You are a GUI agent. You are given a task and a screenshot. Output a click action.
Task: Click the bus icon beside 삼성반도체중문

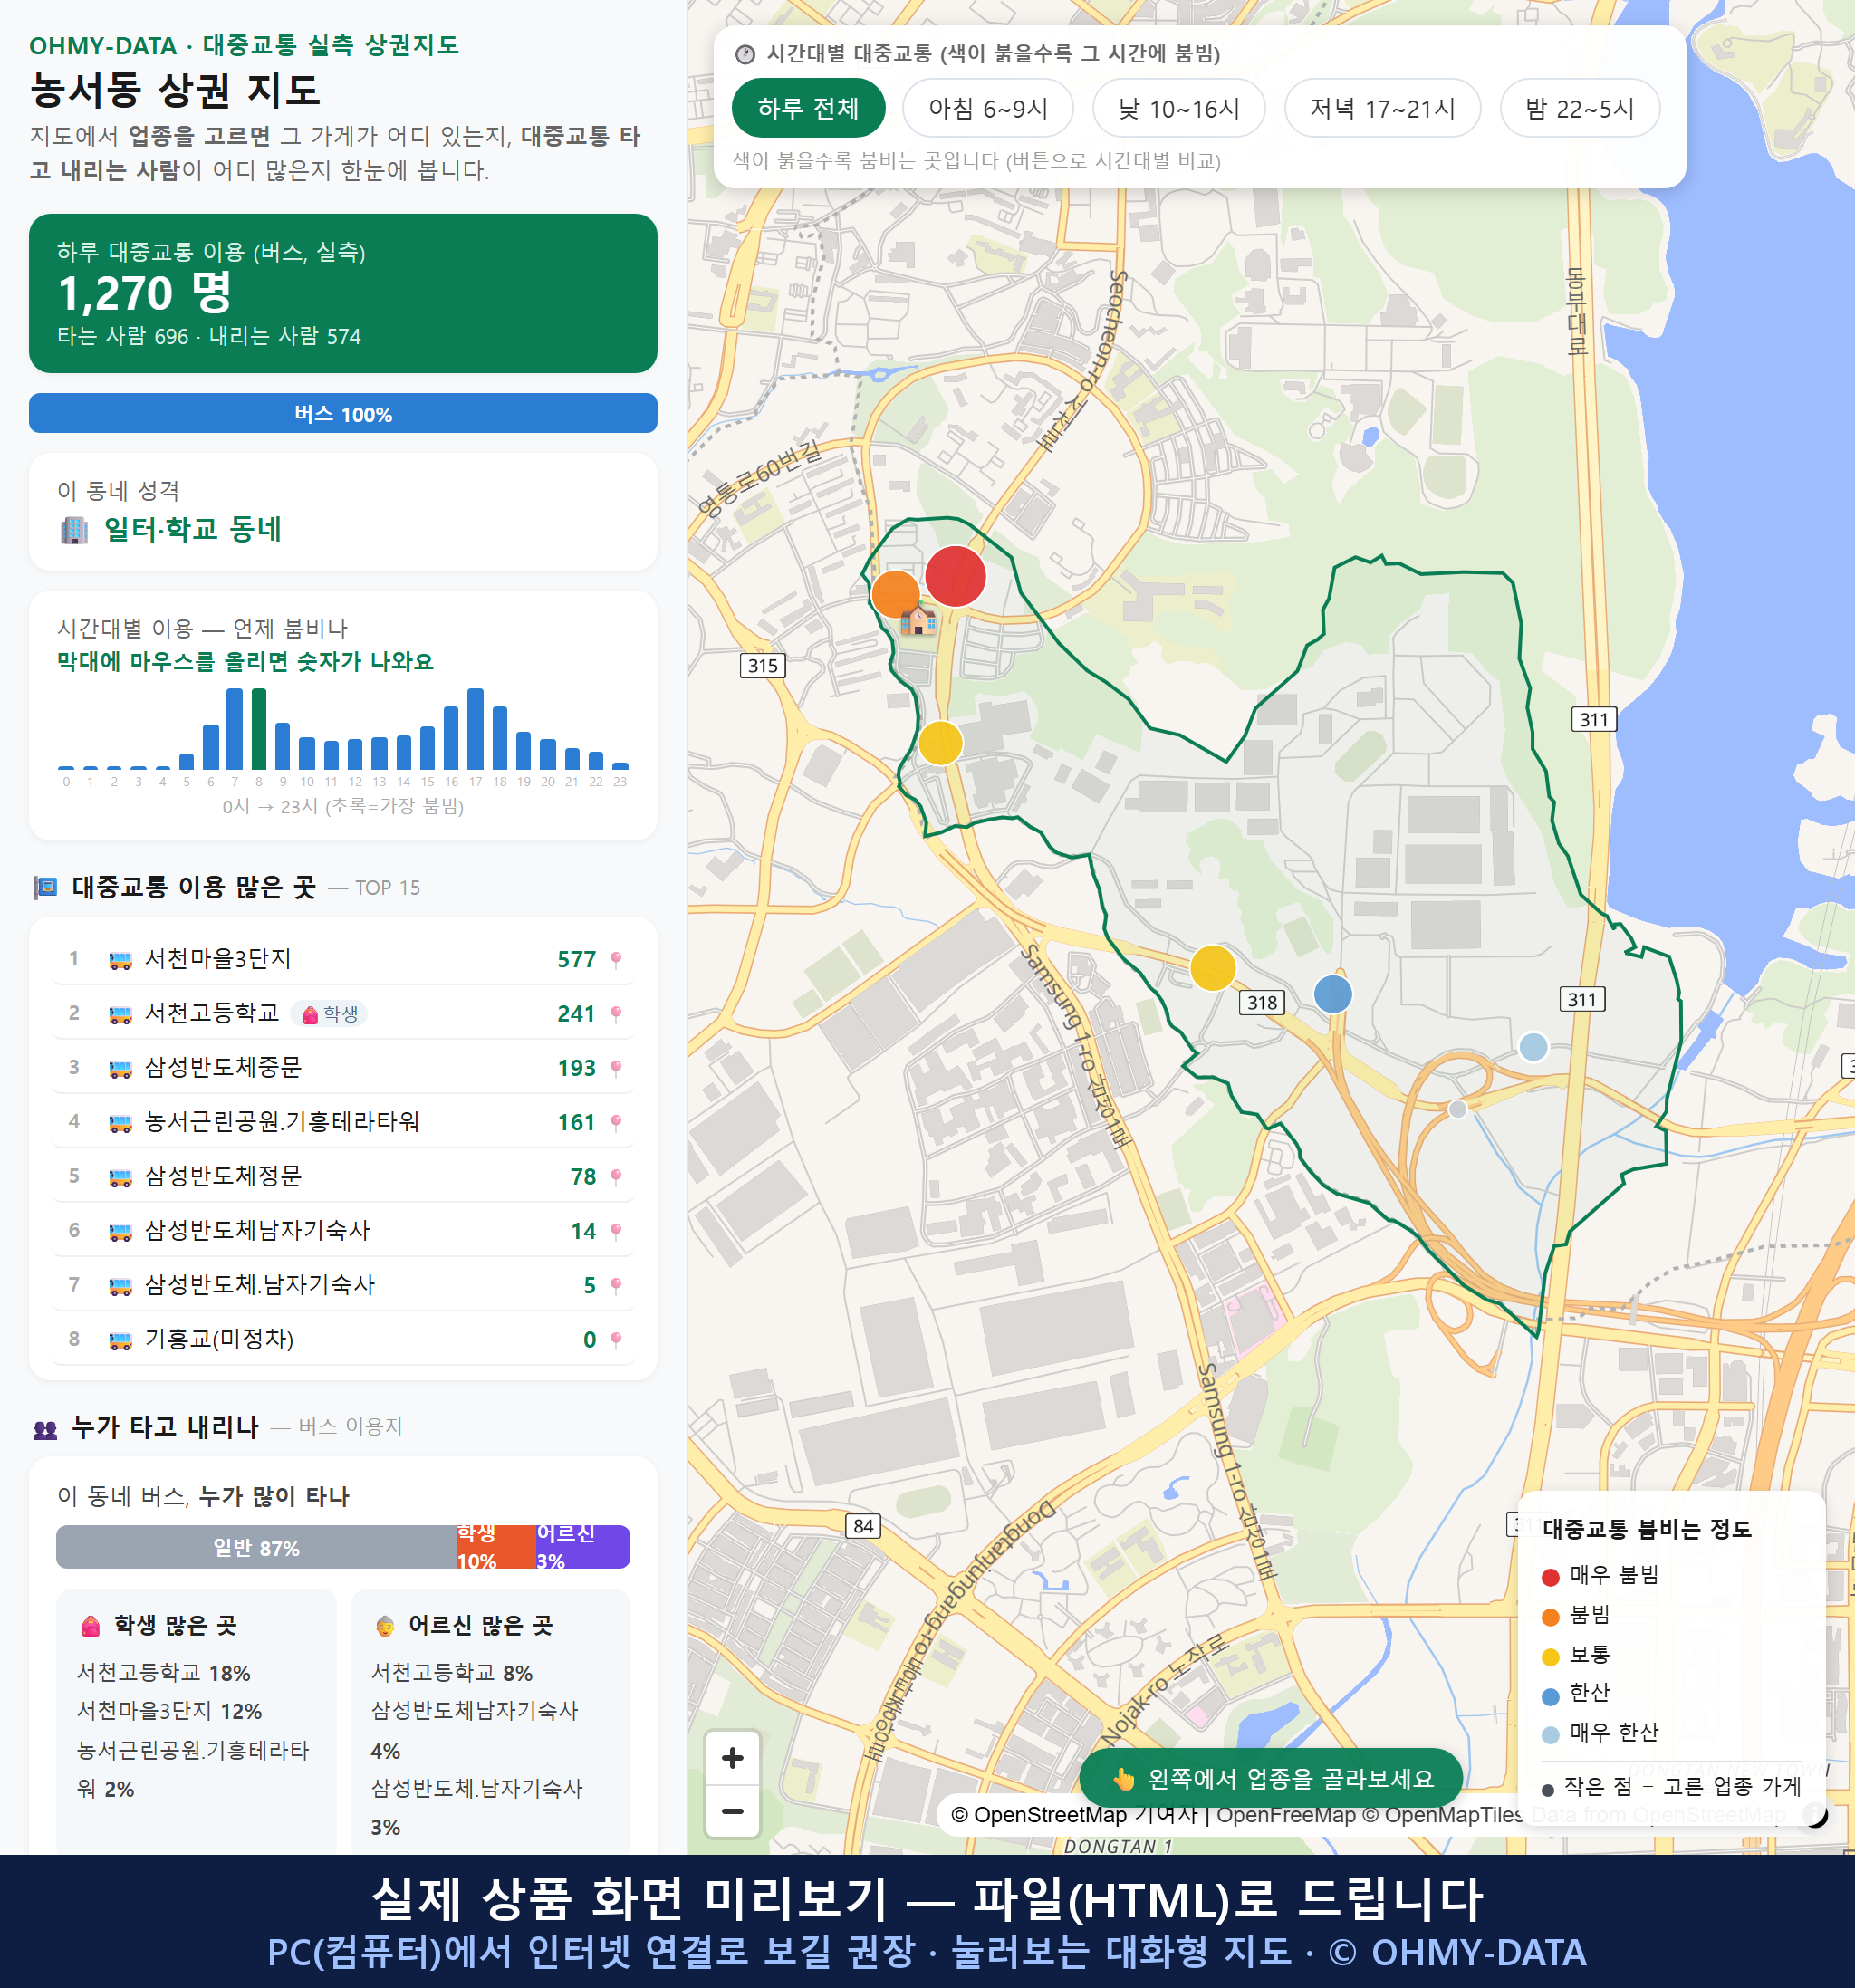[x=120, y=1069]
